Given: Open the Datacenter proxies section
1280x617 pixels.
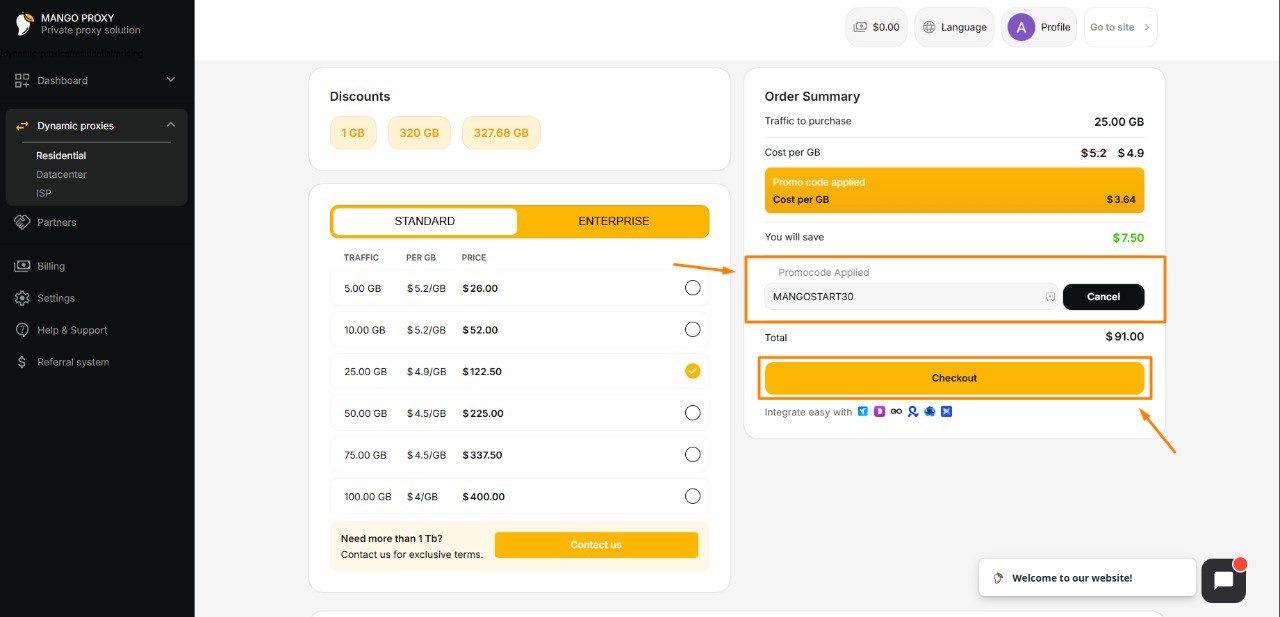Looking at the screenshot, I should pos(61,175).
